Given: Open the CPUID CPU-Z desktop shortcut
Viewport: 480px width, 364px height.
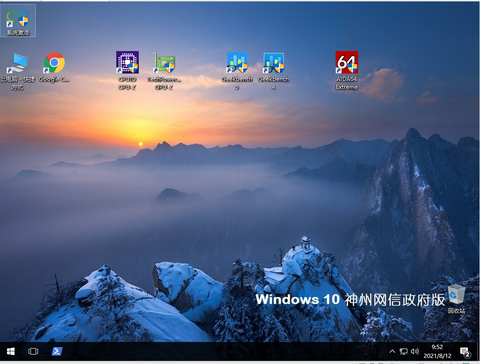Looking at the screenshot, I should 127,70.
